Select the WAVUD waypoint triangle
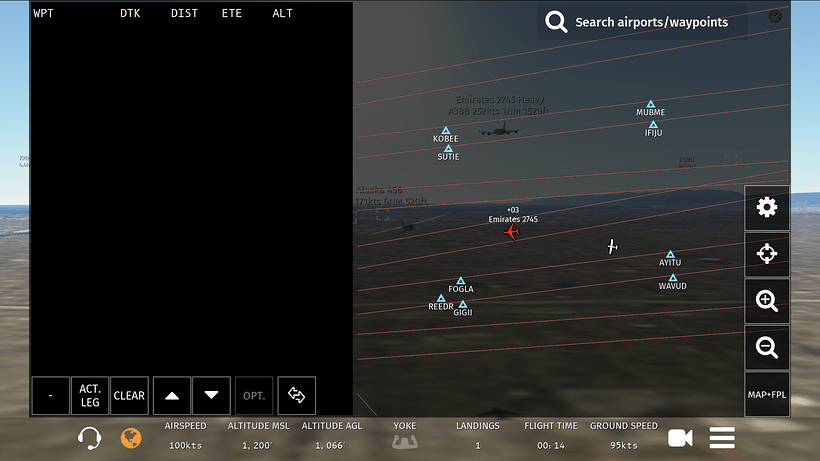820x461 pixels. [673, 278]
